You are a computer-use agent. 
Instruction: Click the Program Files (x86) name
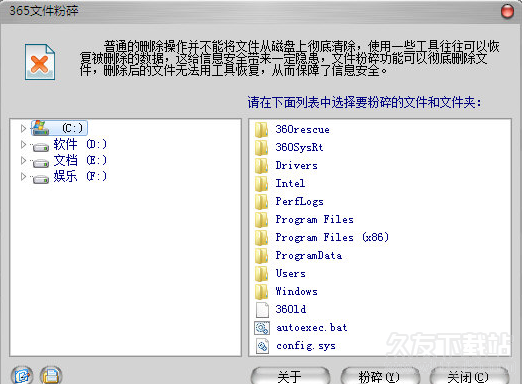pos(332,237)
